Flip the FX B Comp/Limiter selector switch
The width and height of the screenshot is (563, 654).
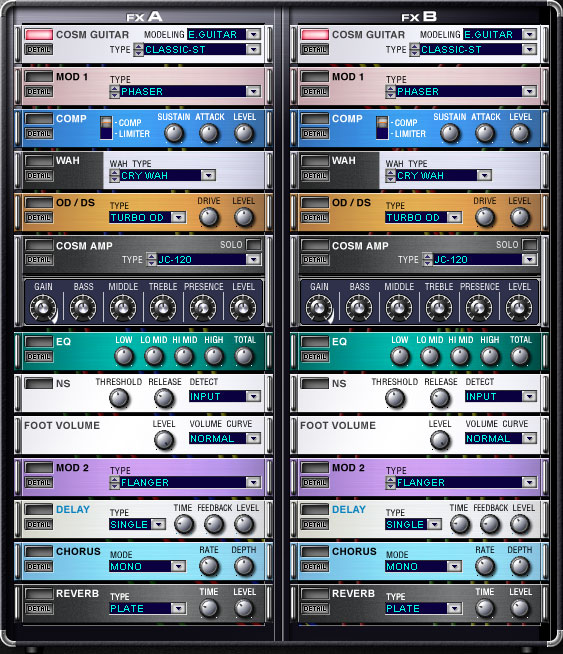pyautogui.click(x=382, y=128)
